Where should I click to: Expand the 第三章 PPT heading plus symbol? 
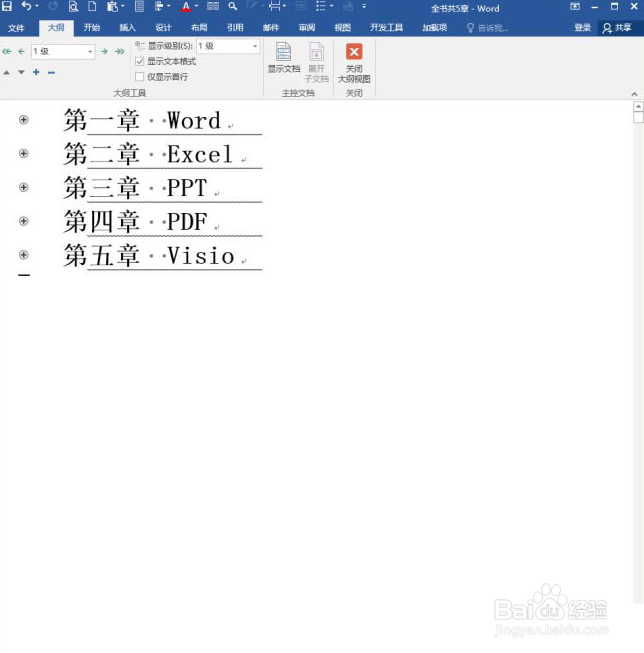click(x=24, y=187)
